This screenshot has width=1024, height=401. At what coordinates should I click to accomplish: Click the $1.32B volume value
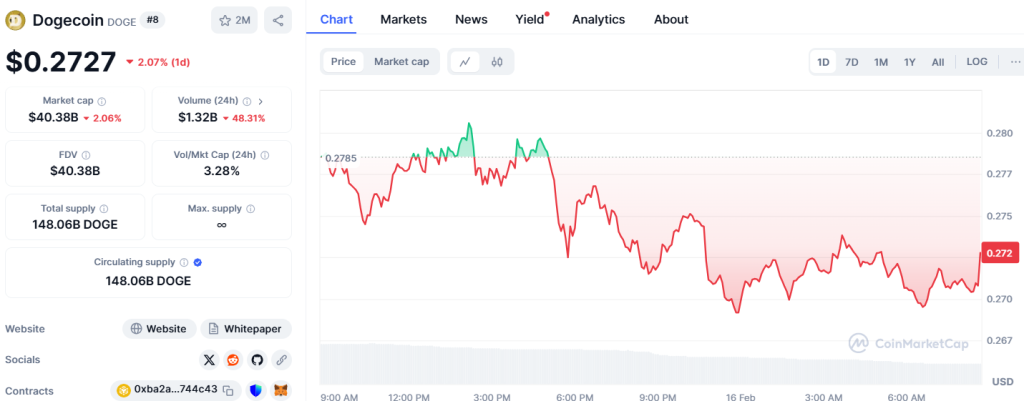point(198,118)
